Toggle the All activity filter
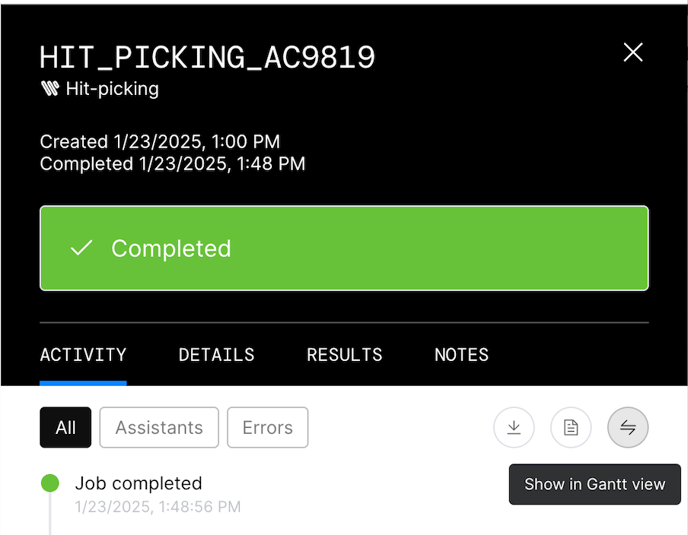The image size is (688, 535). pos(65,427)
